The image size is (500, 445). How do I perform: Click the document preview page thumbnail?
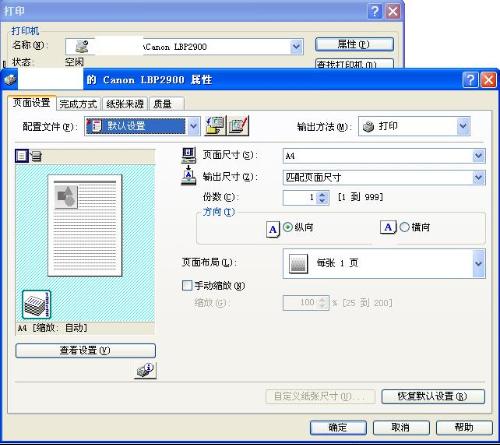[x=85, y=225]
